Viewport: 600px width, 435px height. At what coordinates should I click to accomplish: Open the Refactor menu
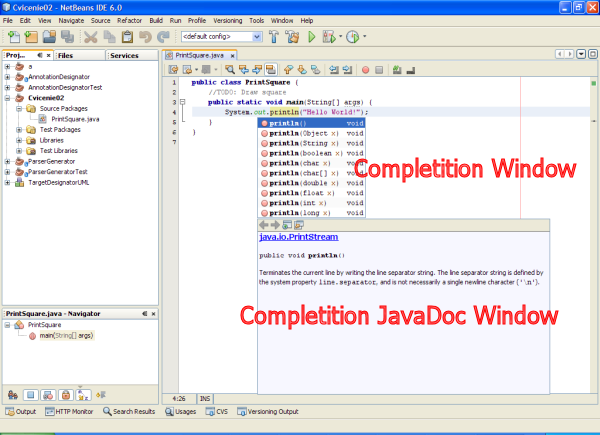(129, 21)
